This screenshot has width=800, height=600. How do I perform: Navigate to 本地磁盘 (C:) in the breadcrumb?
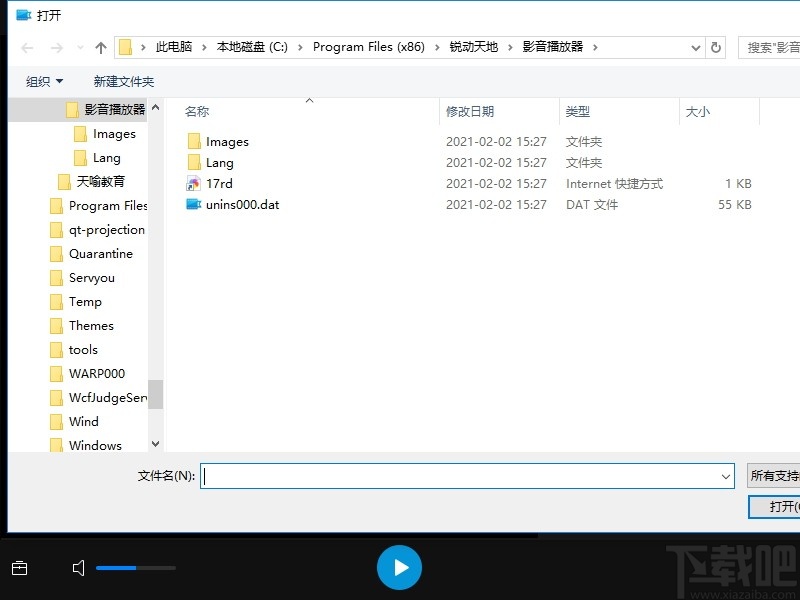pos(253,46)
